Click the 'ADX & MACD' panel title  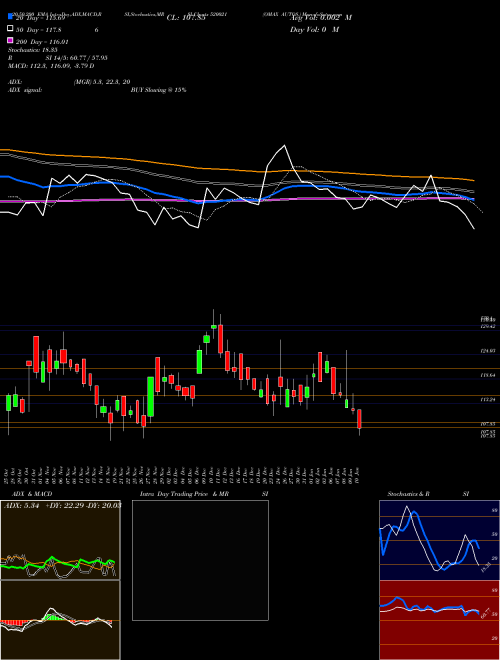[x=32, y=494]
